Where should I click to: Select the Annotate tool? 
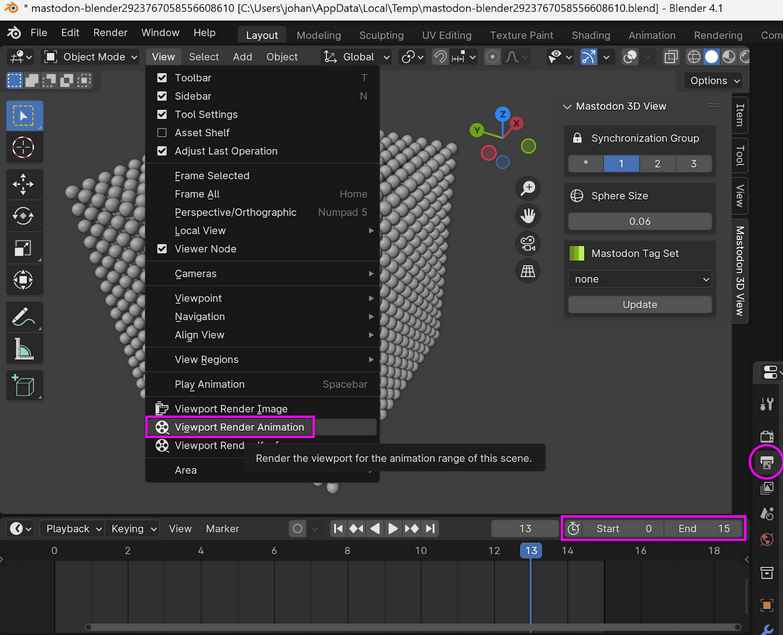pyautogui.click(x=24, y=316)
